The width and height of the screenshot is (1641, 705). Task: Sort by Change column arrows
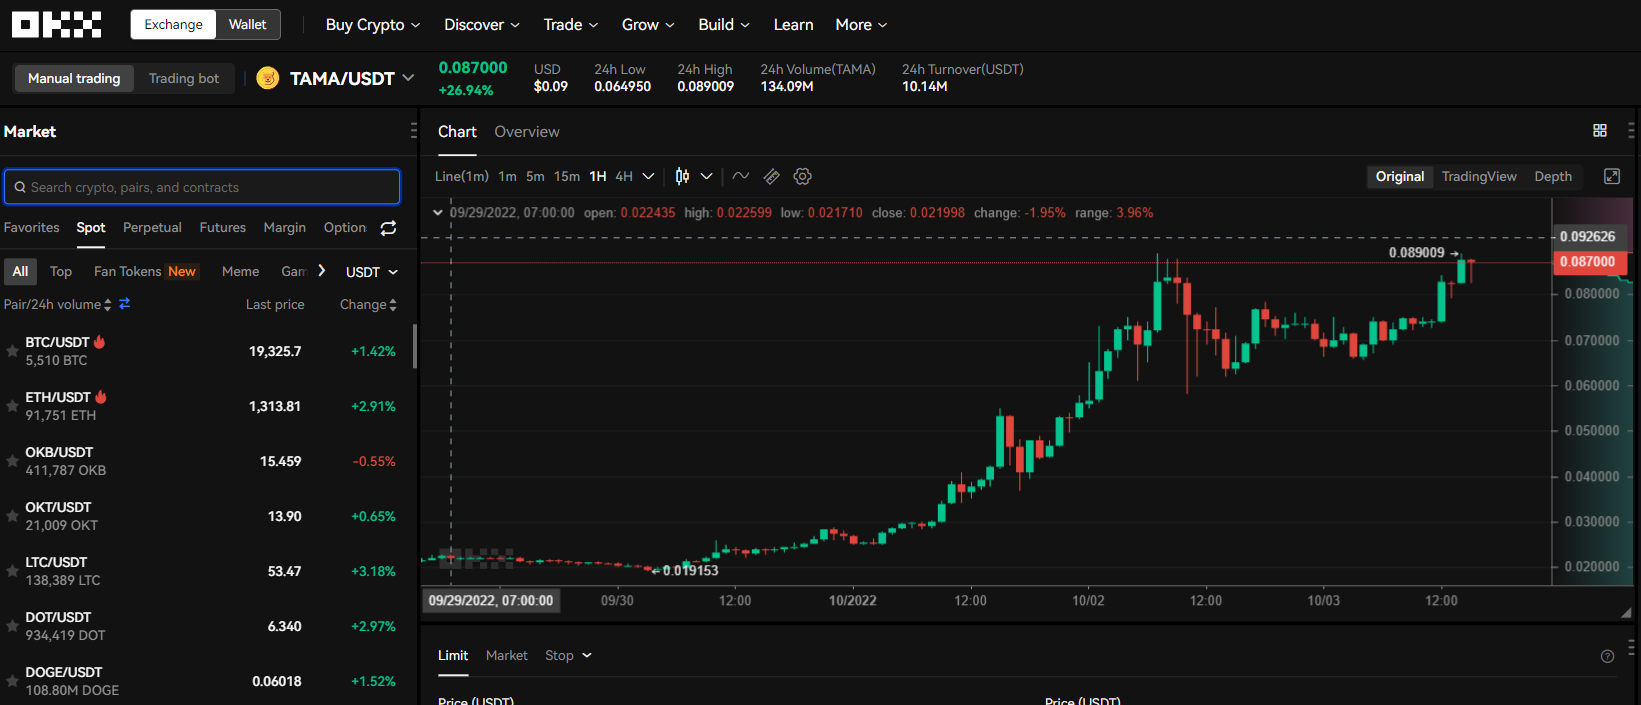pos(393,305)
